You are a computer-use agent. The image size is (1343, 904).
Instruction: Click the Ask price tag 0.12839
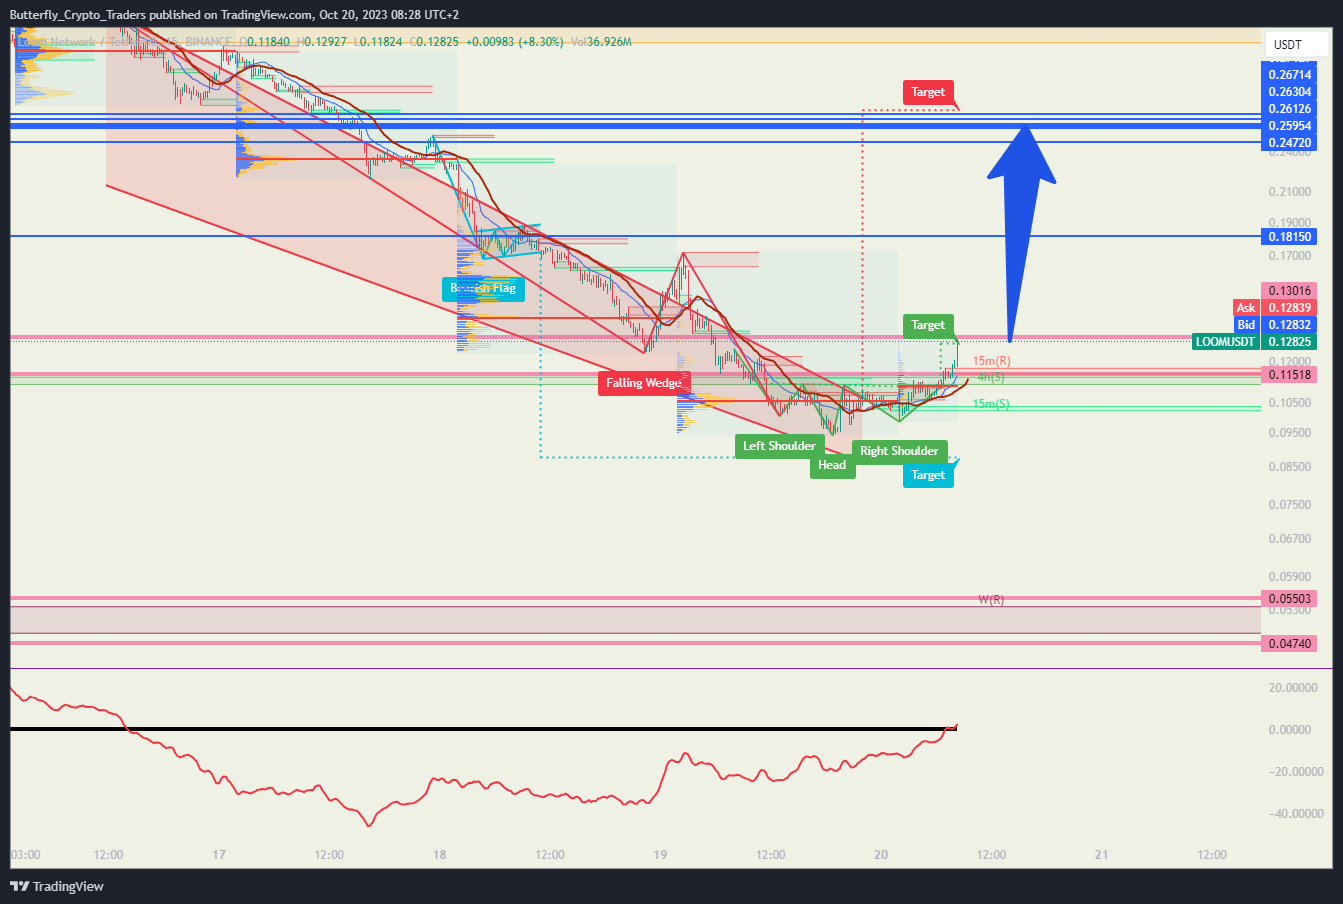pos(1275,308)
